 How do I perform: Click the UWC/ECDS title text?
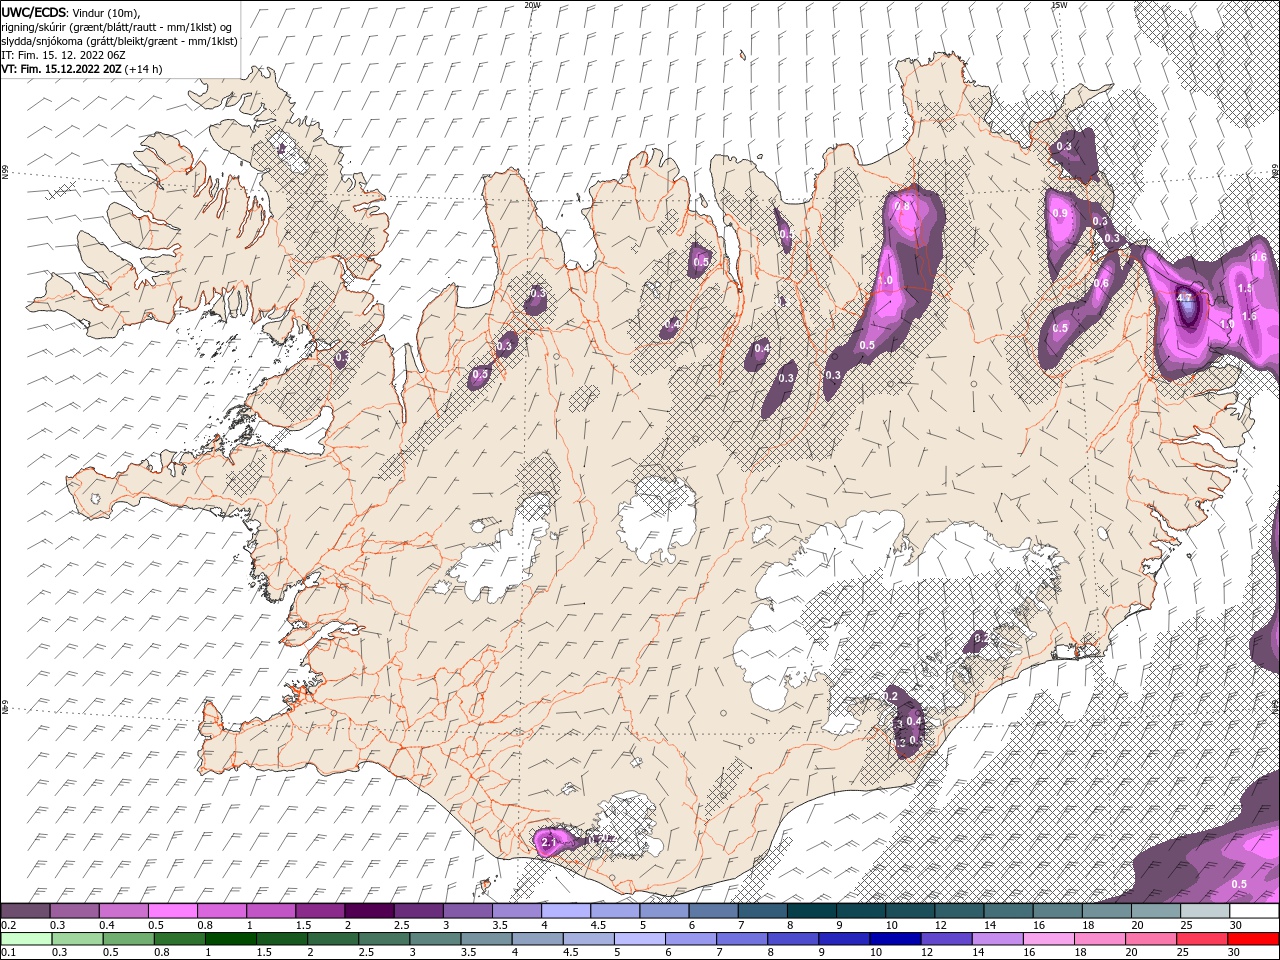coord(35,12)
